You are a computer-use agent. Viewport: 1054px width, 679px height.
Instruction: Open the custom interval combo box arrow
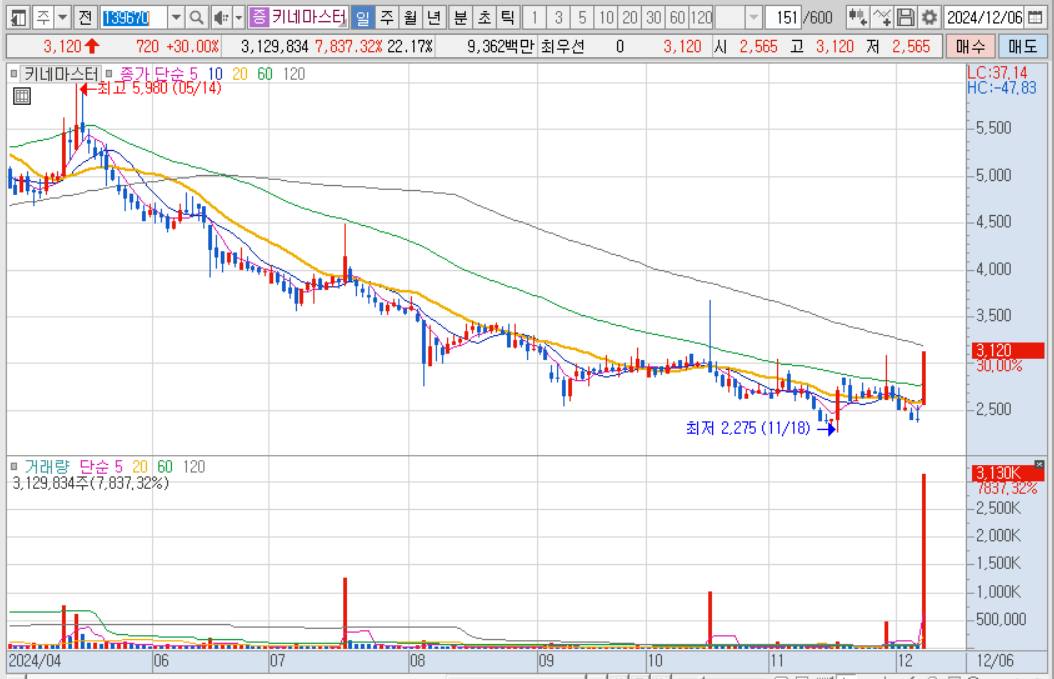[x=754, y=17]
